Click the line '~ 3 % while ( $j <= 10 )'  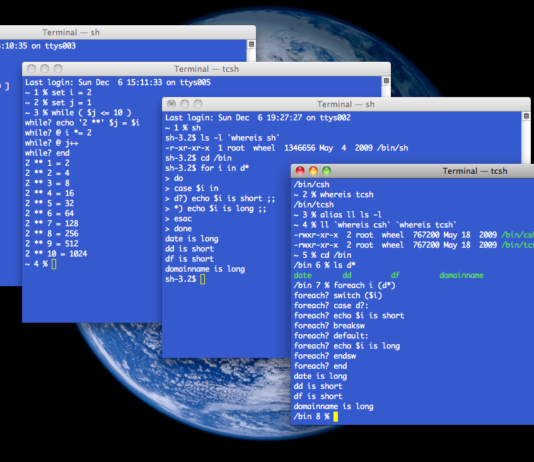(78, 113)
